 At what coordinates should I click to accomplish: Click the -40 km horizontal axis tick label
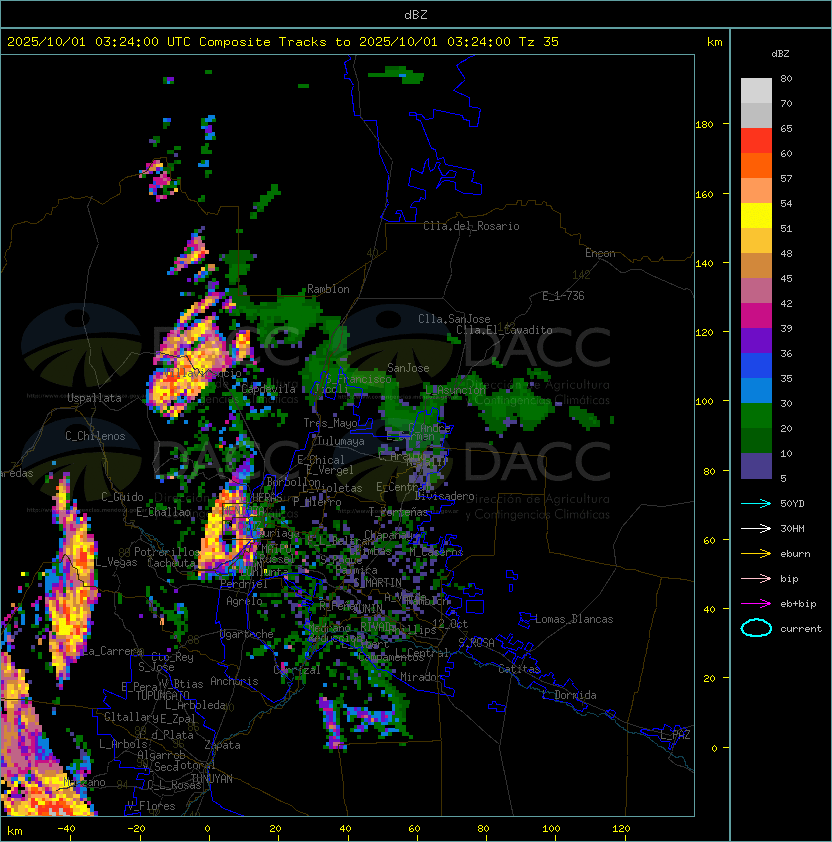[66, 829]
